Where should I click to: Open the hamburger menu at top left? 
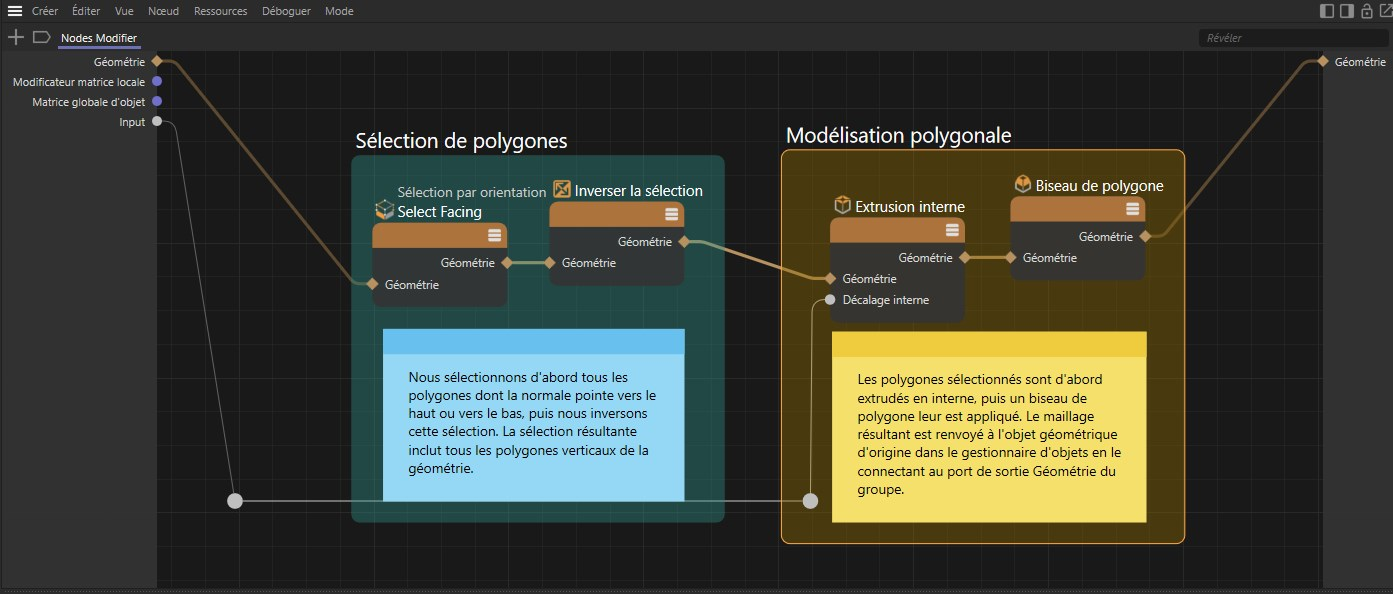(15, 11)
